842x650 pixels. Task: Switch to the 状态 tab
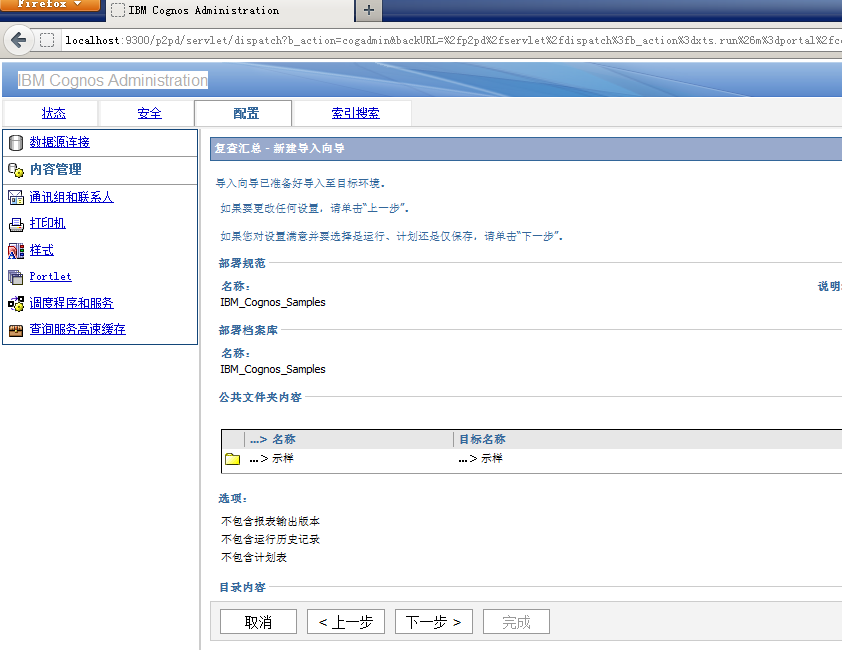coord(54,113)
